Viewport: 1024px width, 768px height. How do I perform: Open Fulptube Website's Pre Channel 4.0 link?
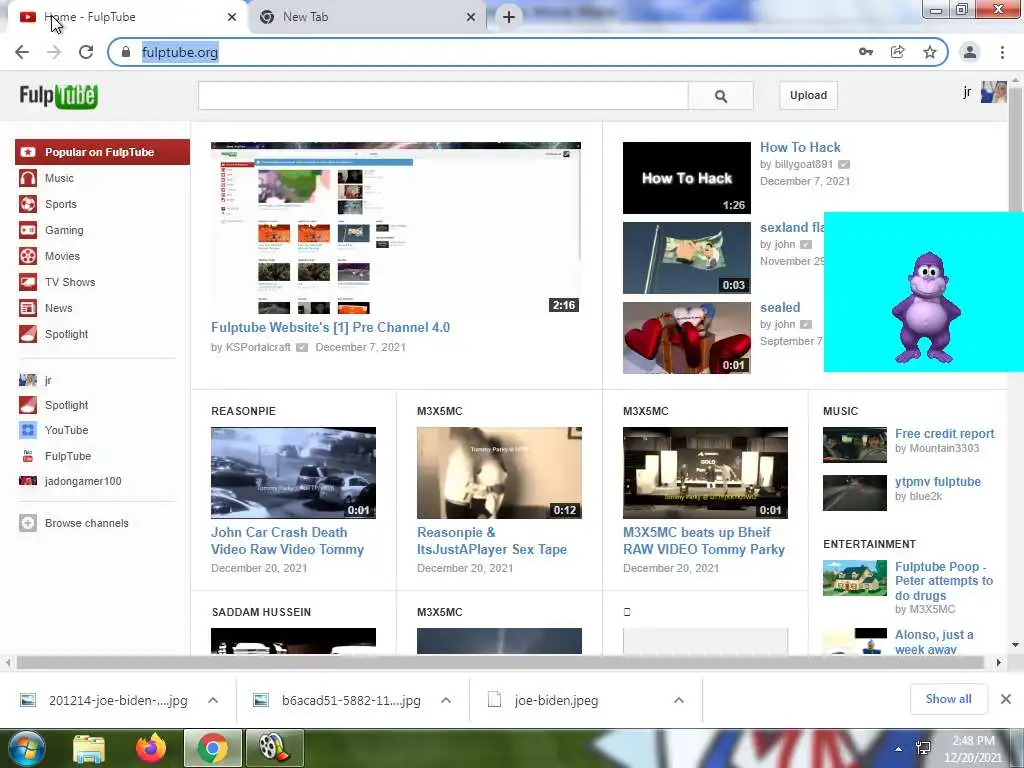pos(330,327)
